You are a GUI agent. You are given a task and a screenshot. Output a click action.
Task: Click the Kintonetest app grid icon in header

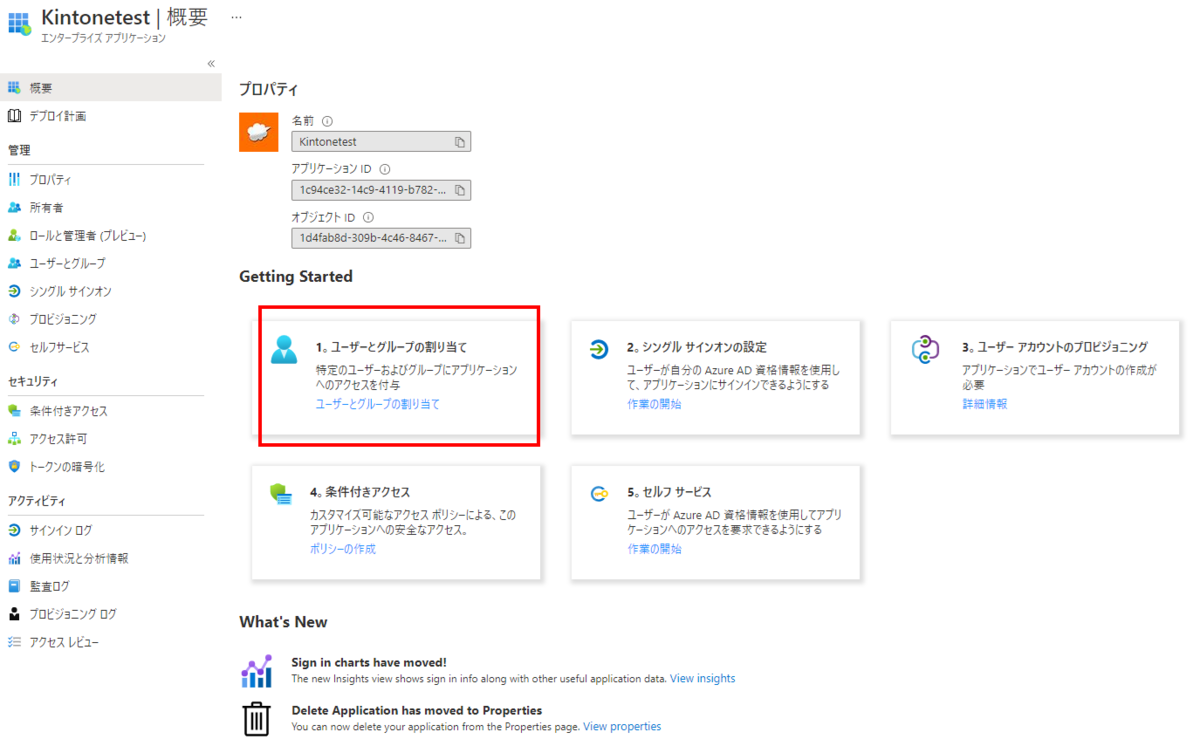(19, 23)
